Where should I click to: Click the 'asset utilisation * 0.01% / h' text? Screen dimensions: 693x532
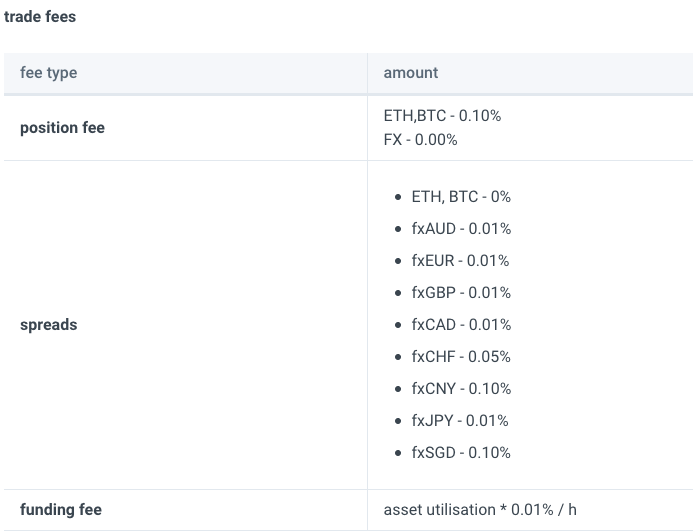coord(480,510)
